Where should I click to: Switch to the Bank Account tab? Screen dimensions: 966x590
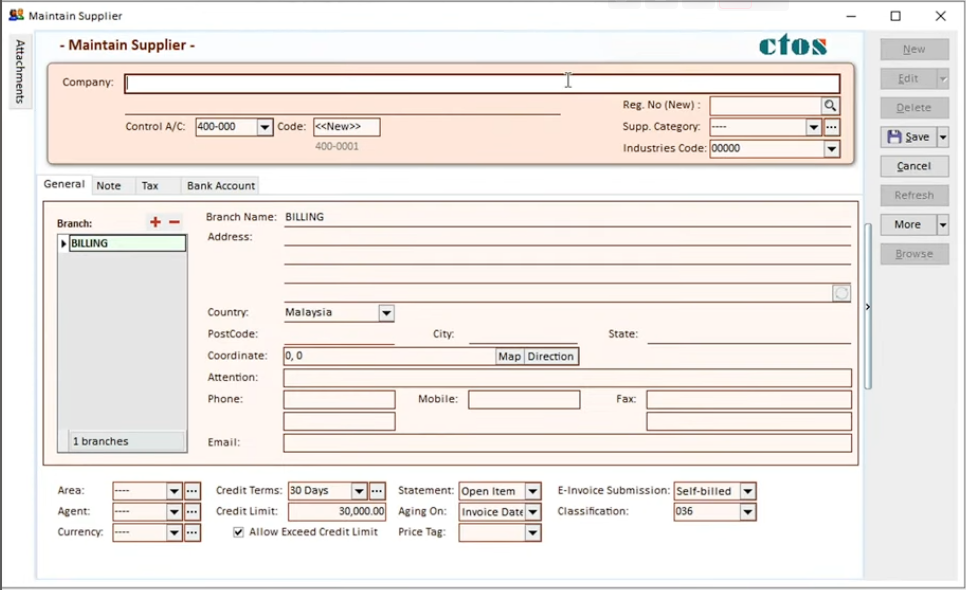(x=221, y=185)
